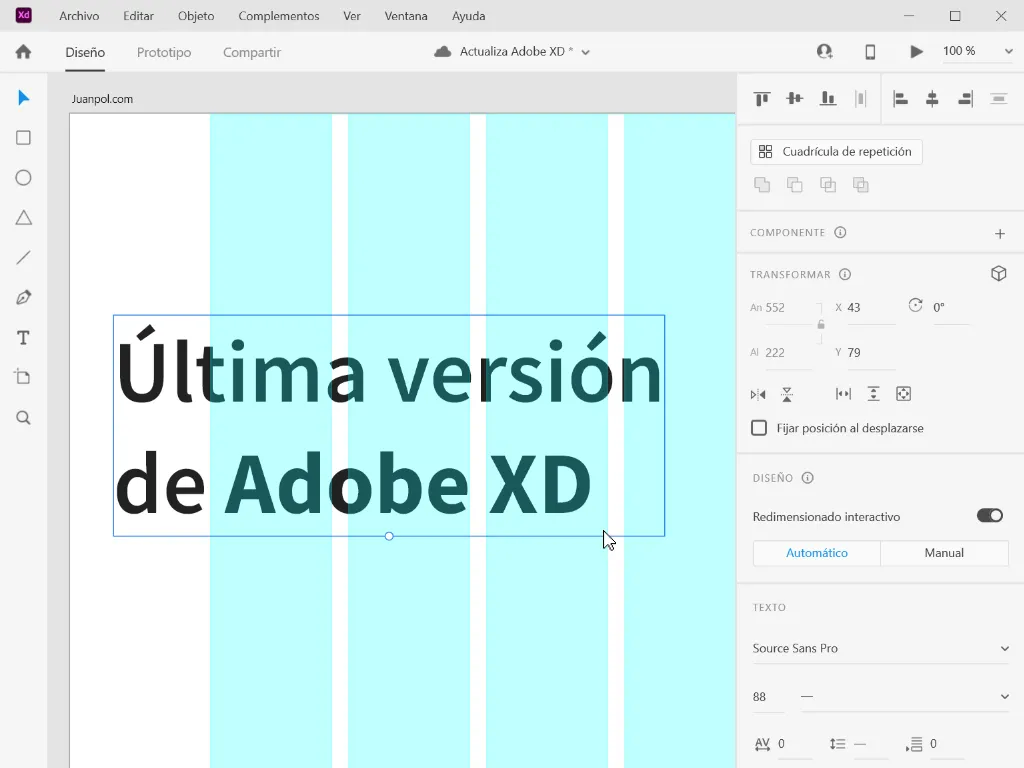
Task: Pick the Text tool
Action: (24, 338)
